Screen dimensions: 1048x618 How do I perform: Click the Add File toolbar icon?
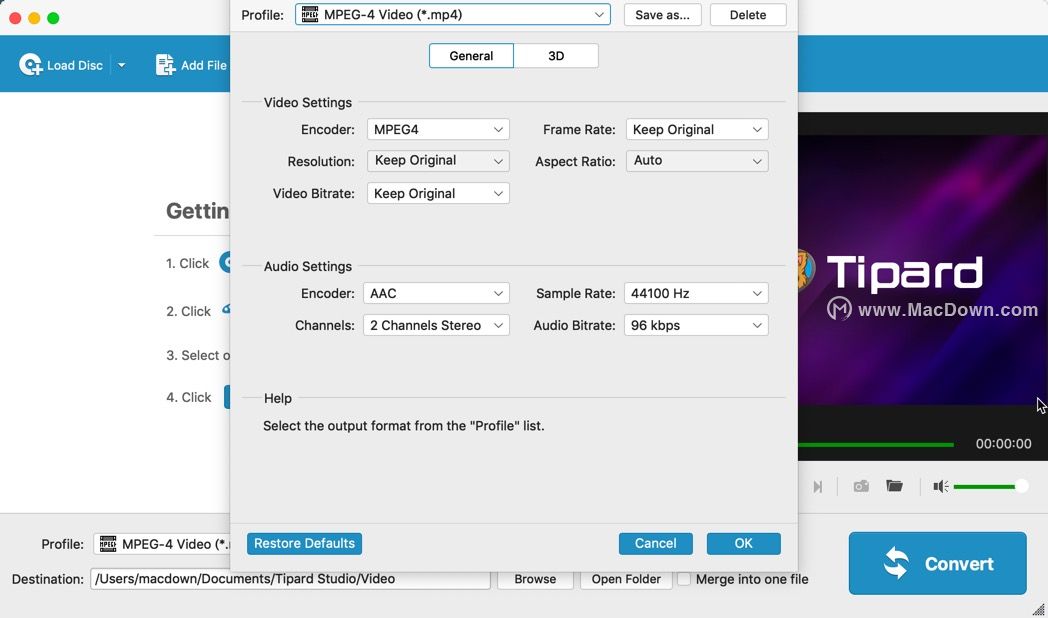[163, 64]
